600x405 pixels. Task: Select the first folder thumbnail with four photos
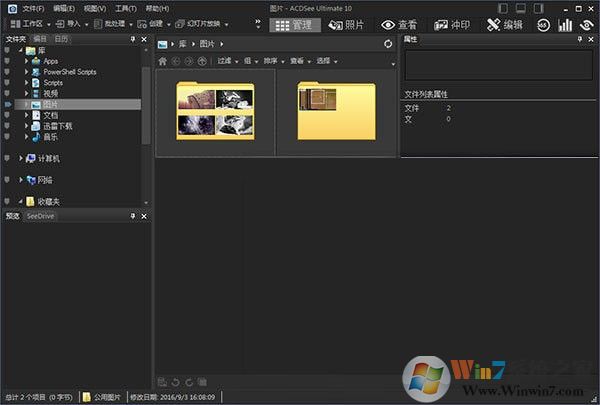[215, 111]
